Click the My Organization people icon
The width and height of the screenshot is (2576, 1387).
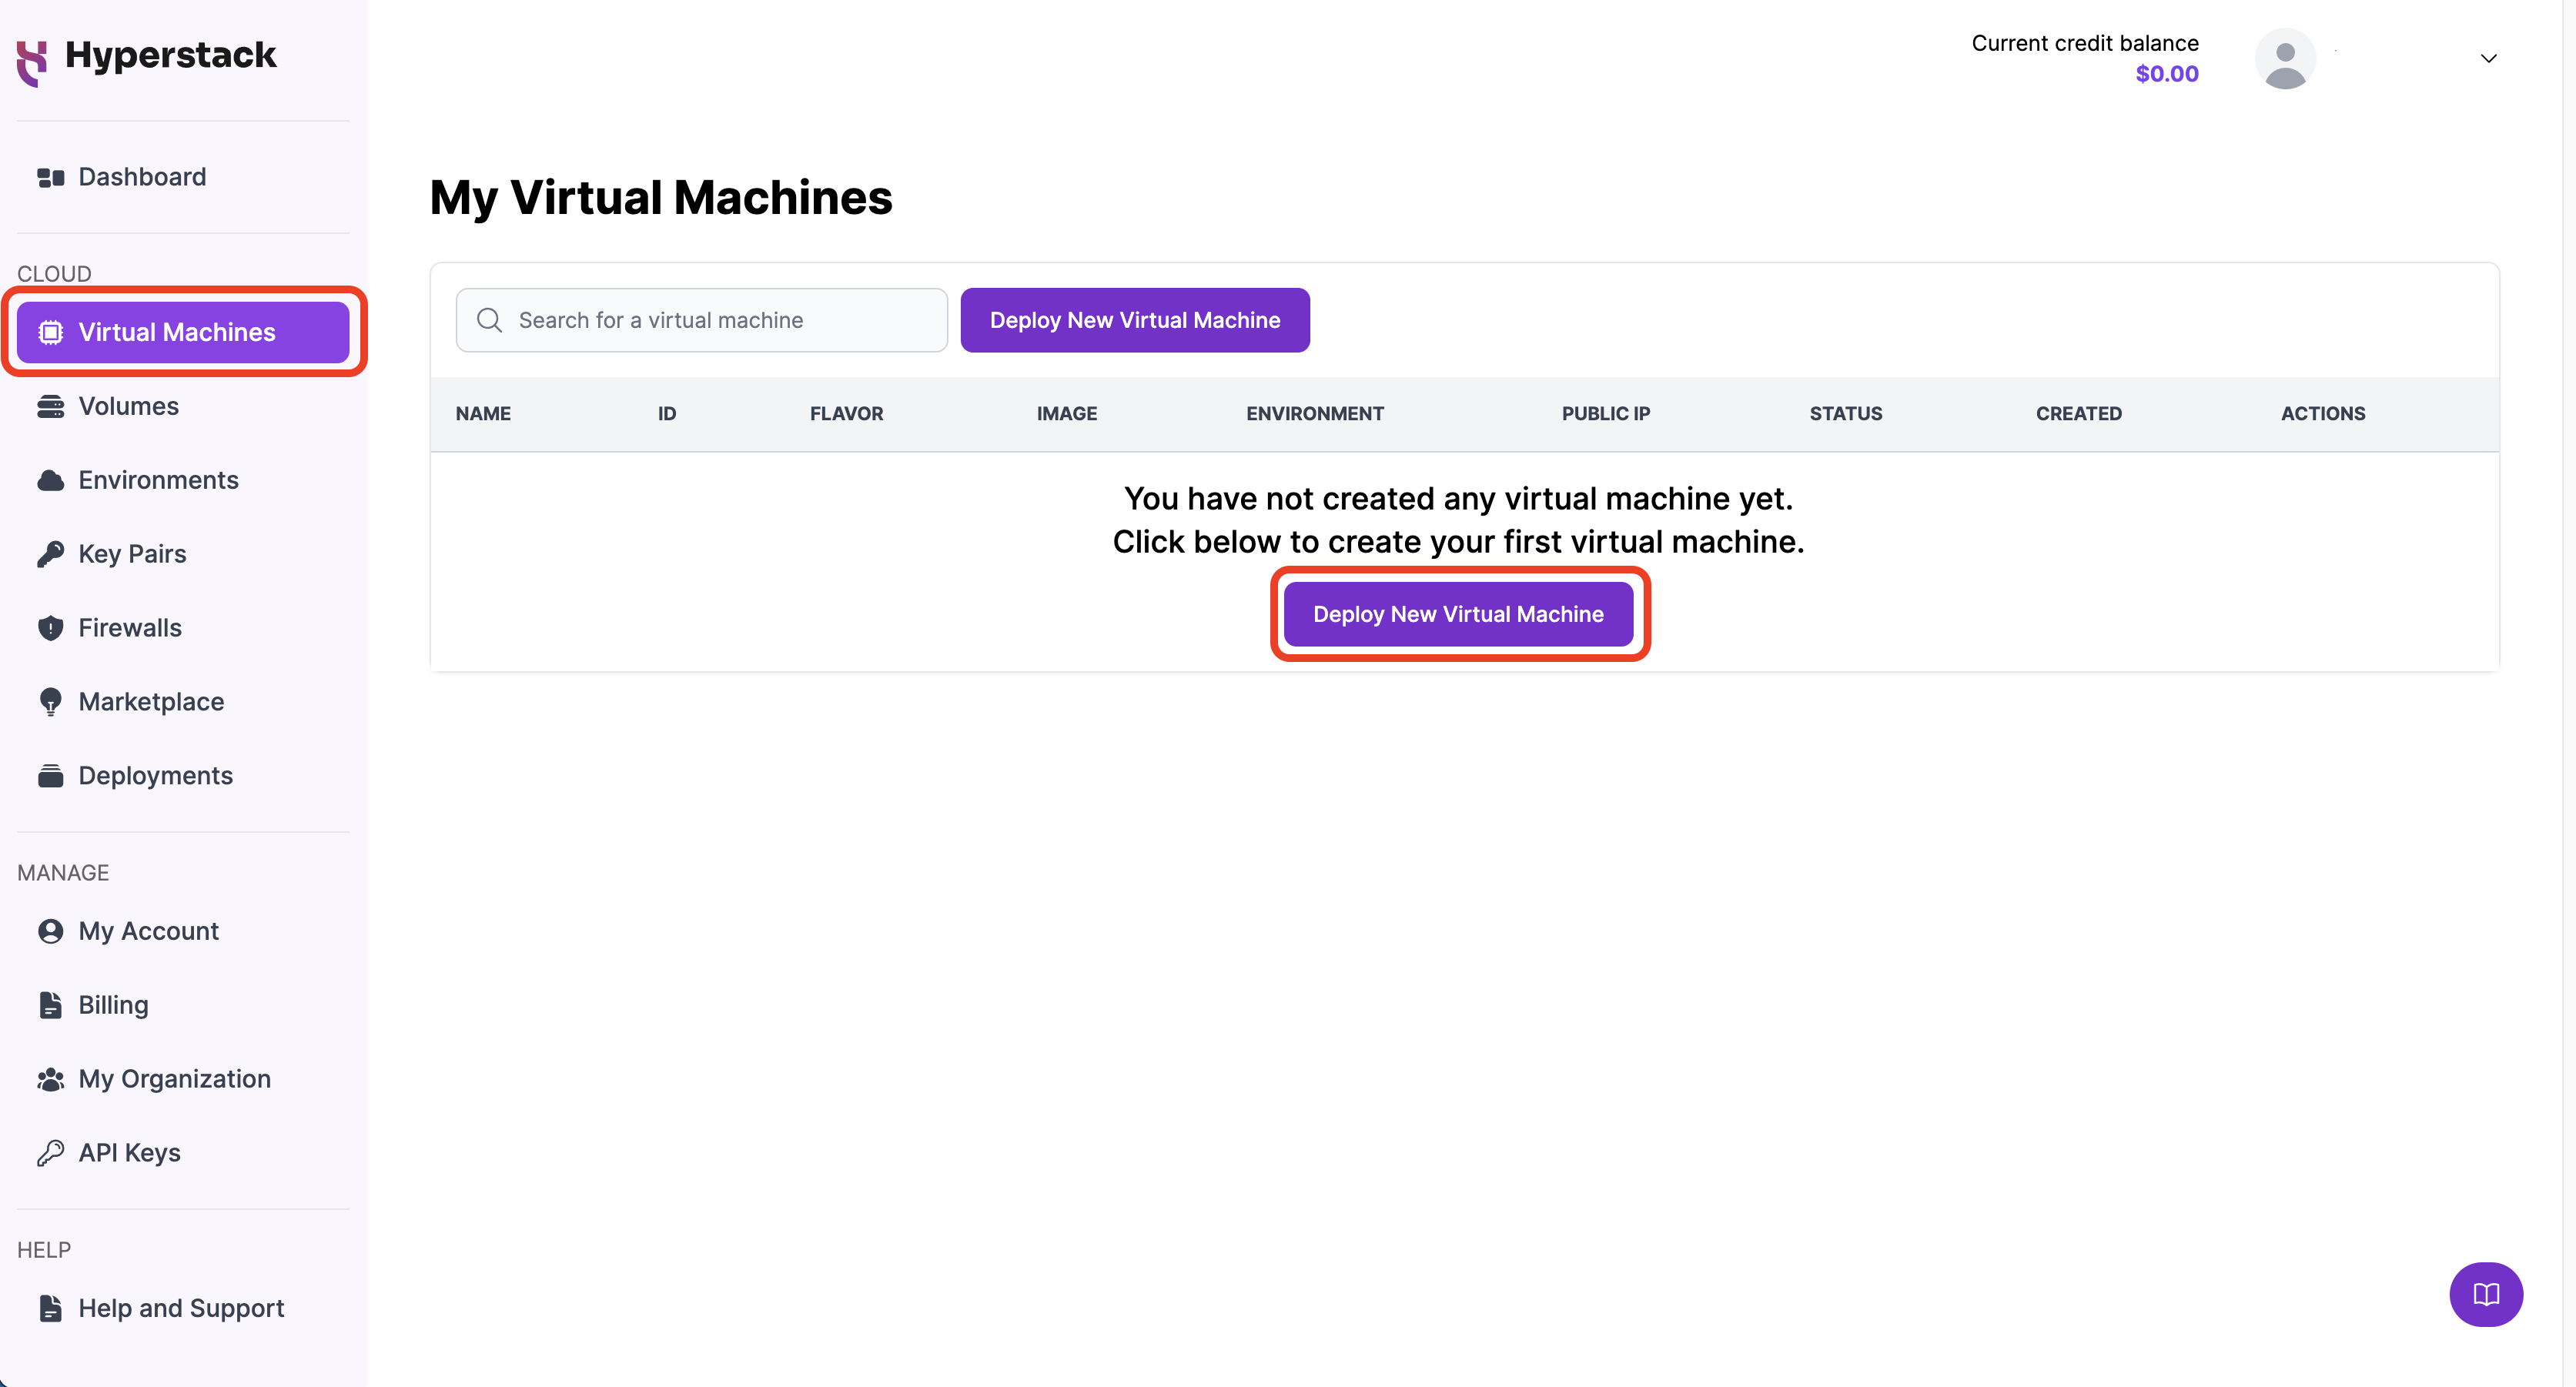[50, 1079]
